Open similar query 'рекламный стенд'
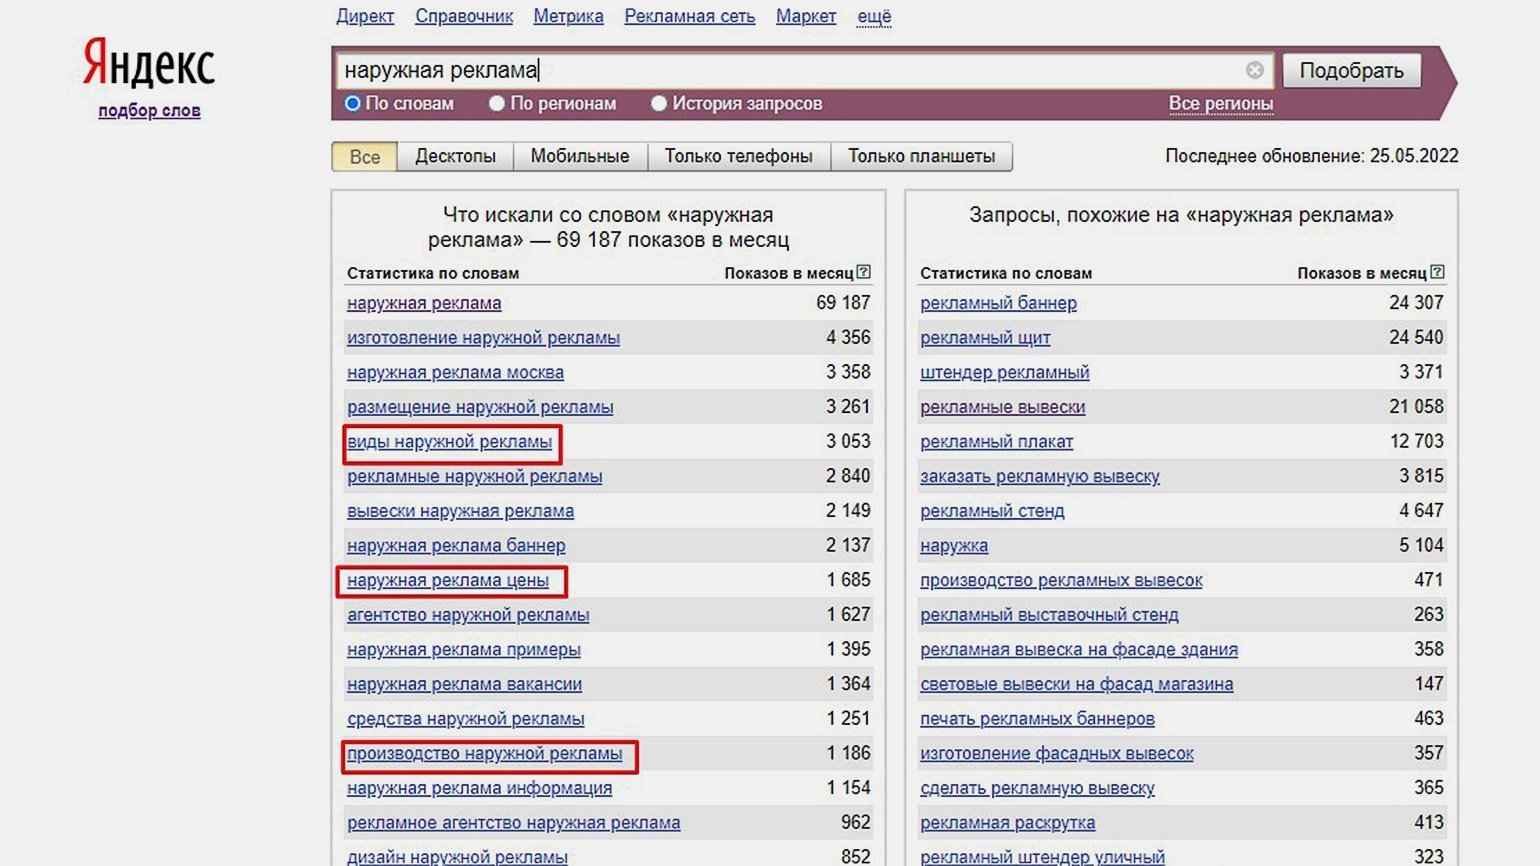This screenshot has height=866, width=1540. (x=992, y=511)
